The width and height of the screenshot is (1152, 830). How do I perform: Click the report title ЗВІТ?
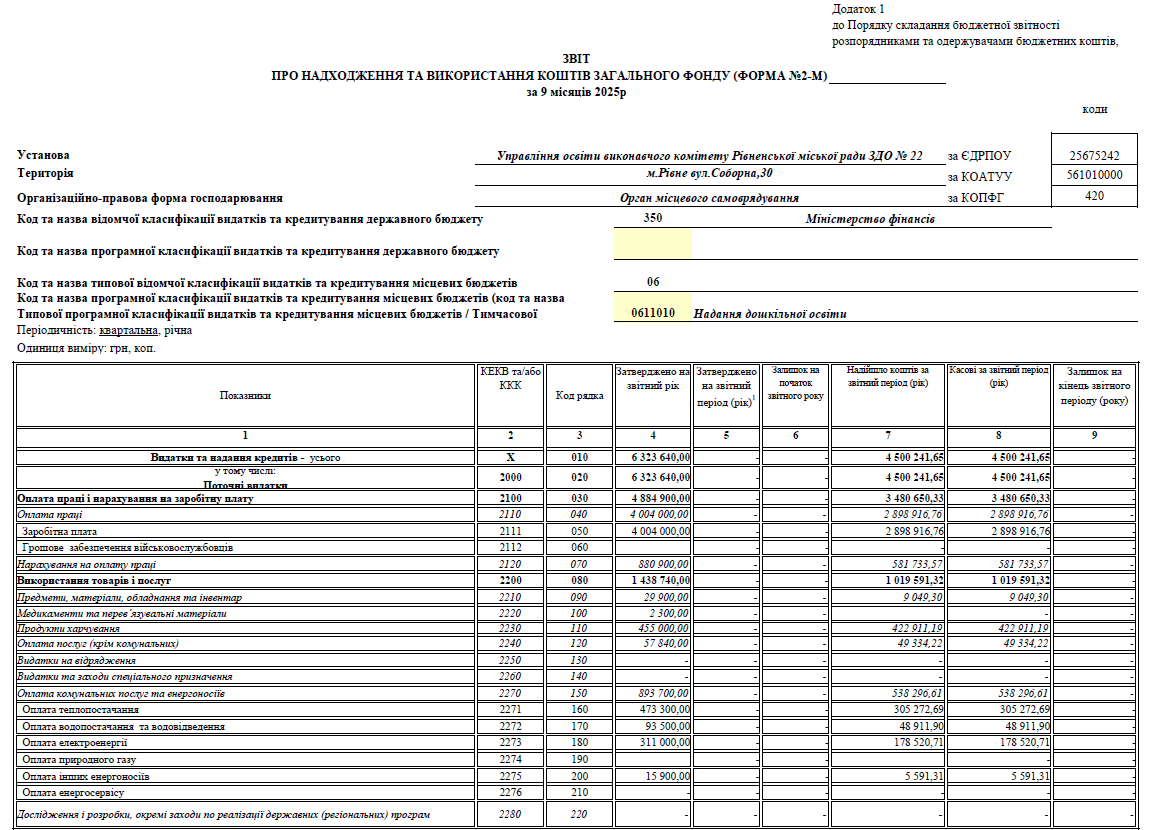(576, 59)
